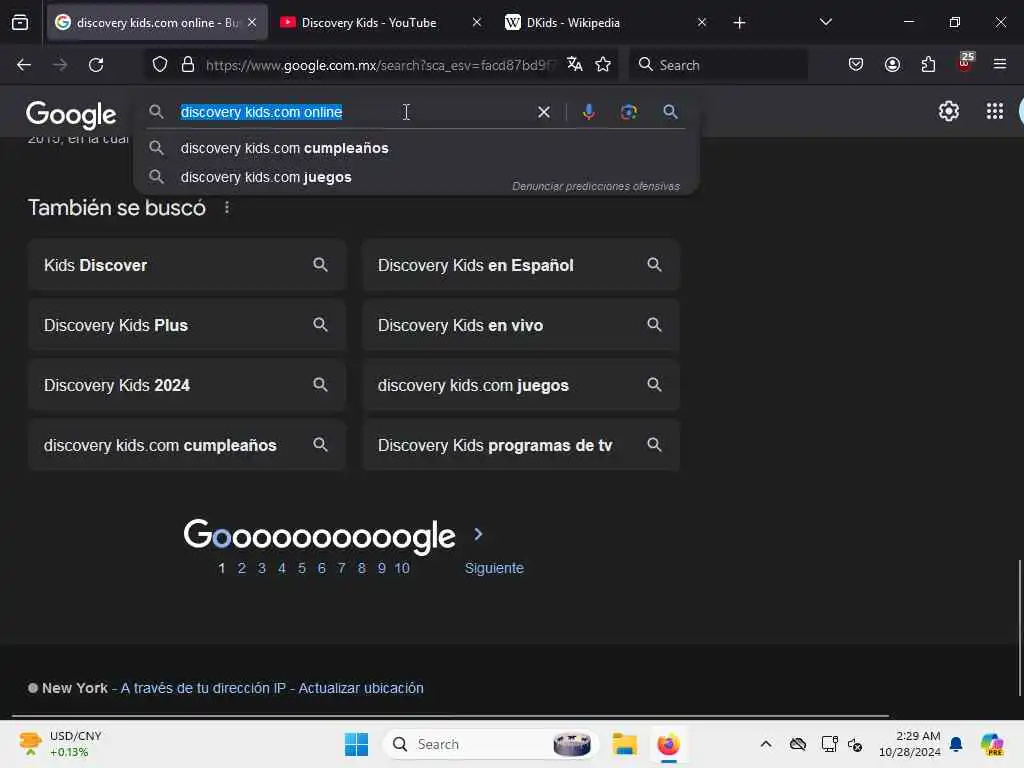The image size is (1024, 768).
Task: Go back to previous page
Action: pos(24,65)
